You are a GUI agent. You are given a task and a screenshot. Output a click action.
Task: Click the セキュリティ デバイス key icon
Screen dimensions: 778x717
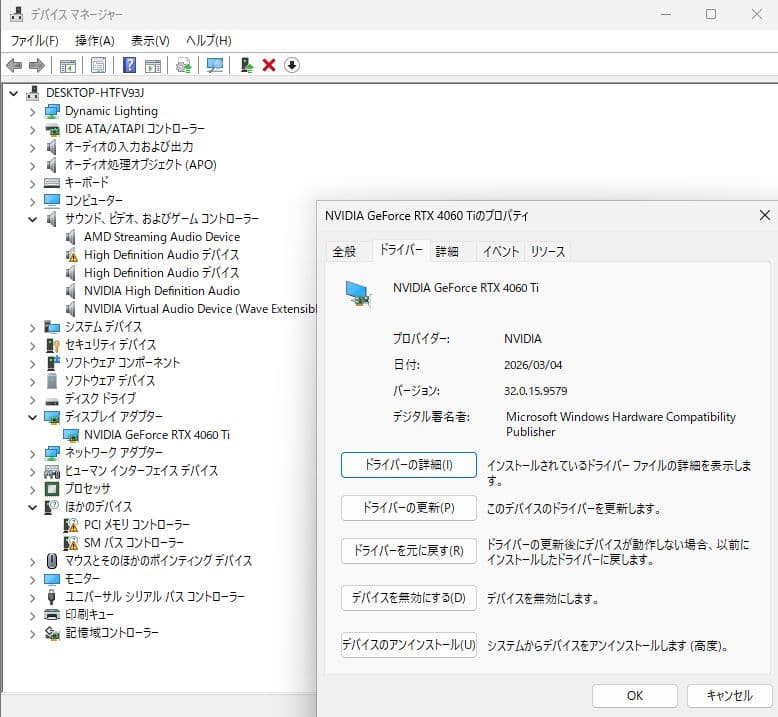click(x=52, y=345)
